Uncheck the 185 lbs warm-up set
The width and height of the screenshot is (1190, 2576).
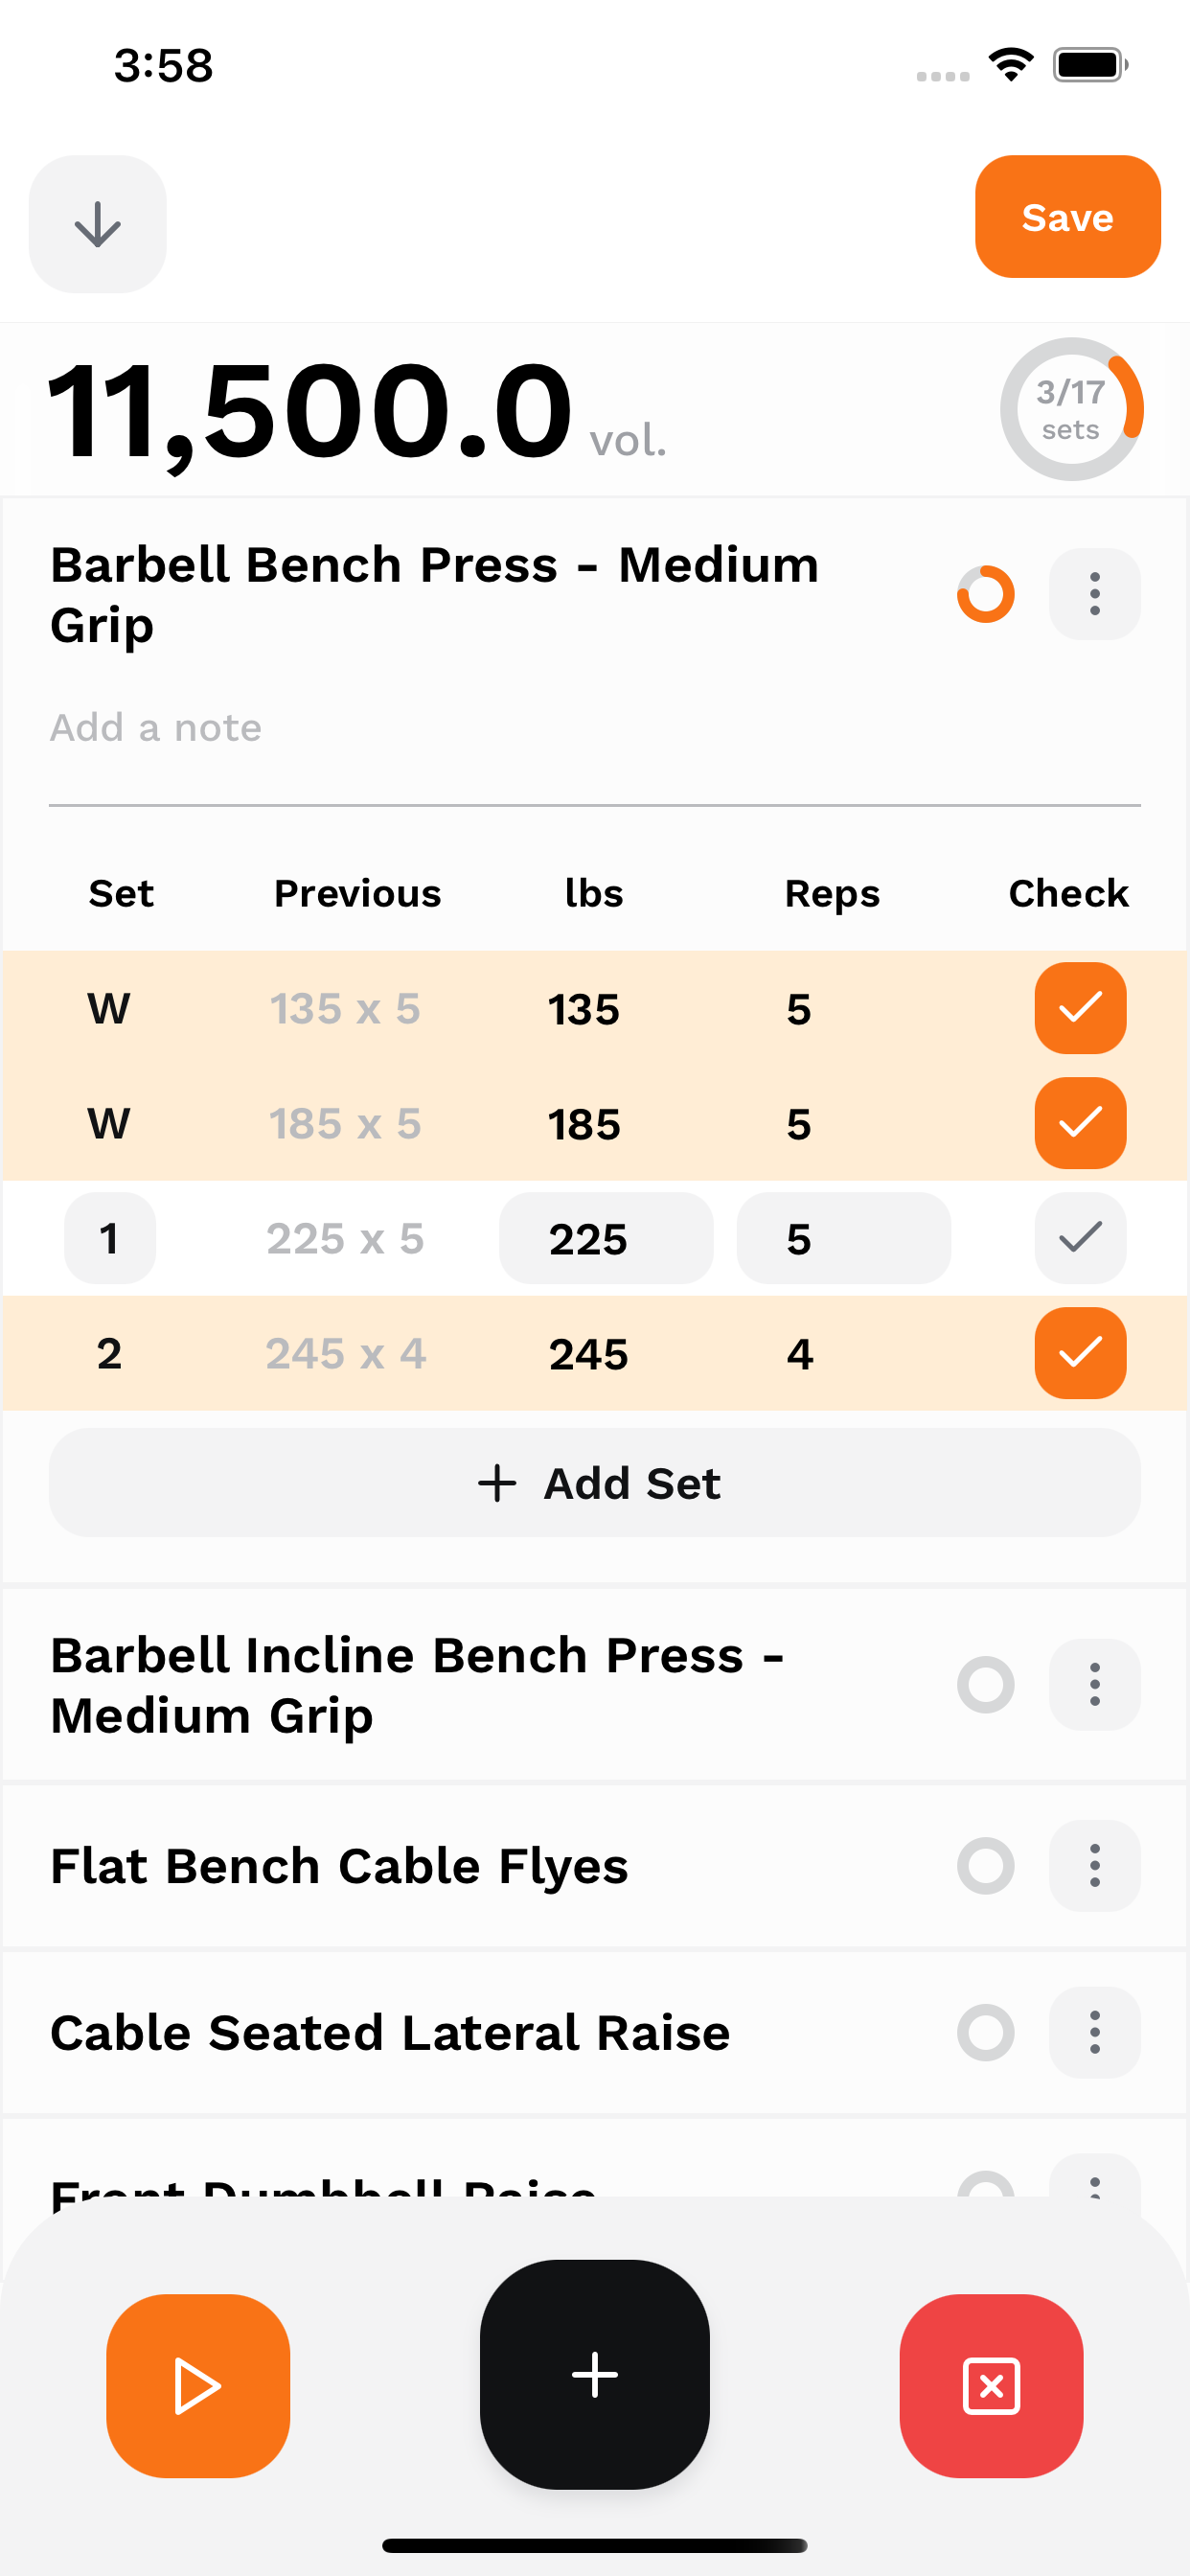click(x=1080, y=1123)
